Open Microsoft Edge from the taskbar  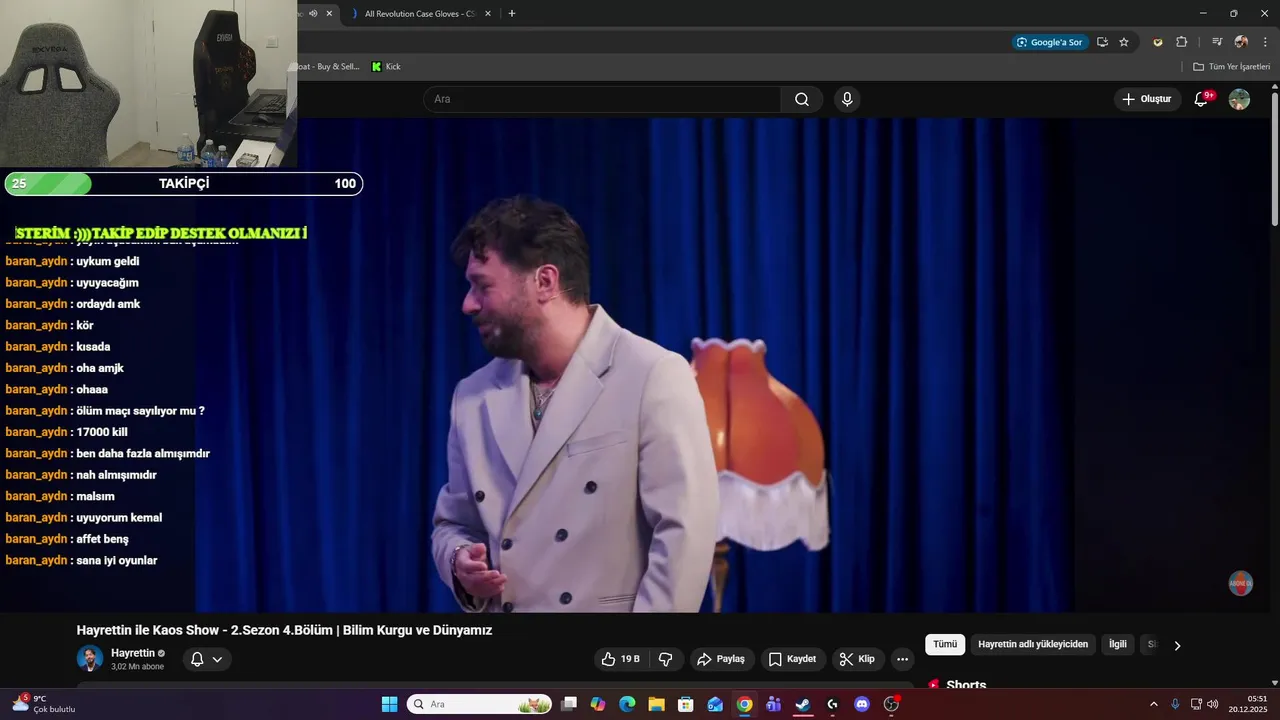click(627, 704)
